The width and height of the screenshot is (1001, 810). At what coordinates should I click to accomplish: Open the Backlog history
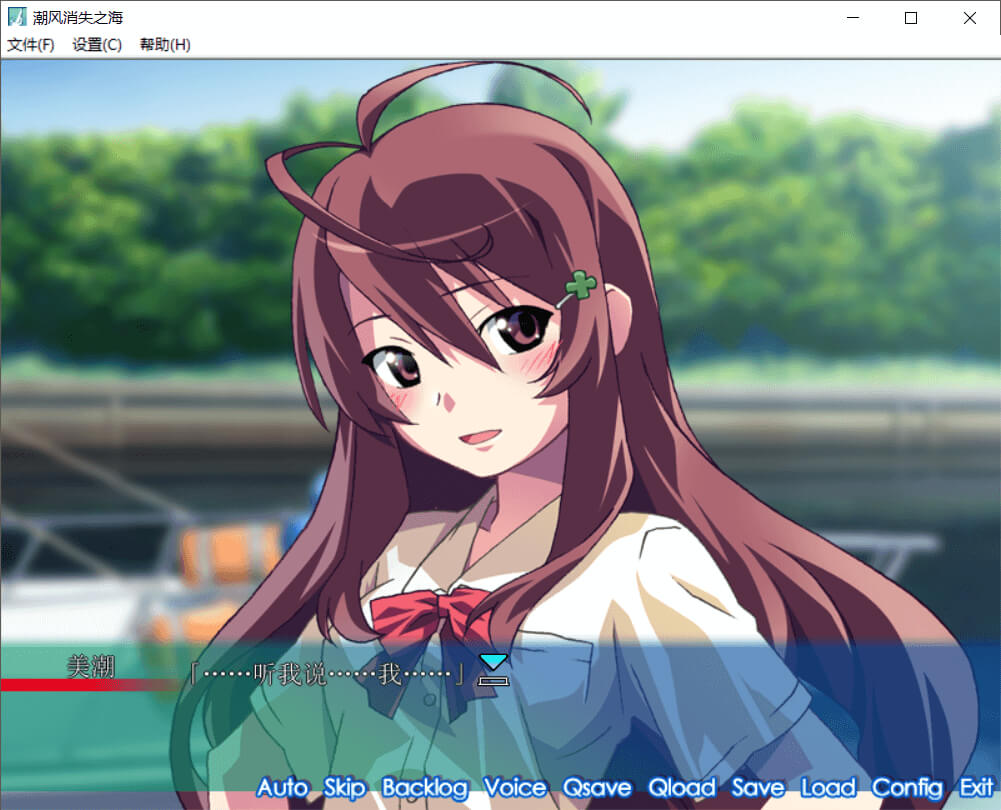click(x=425, y=788)
